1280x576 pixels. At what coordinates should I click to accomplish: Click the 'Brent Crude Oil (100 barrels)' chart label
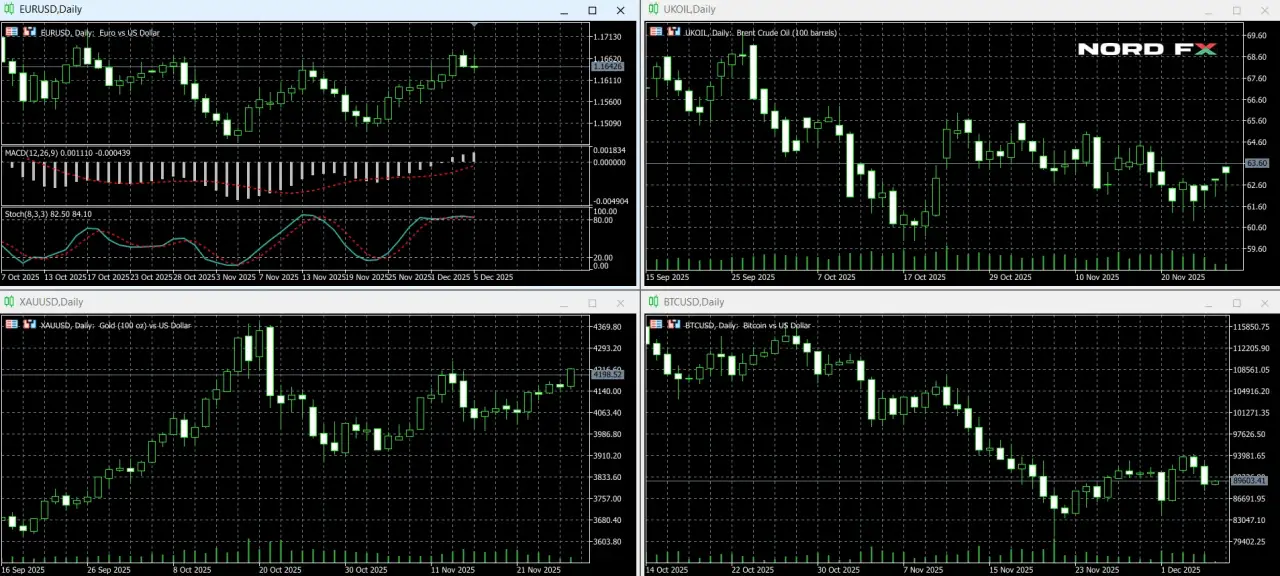(788, 33)
